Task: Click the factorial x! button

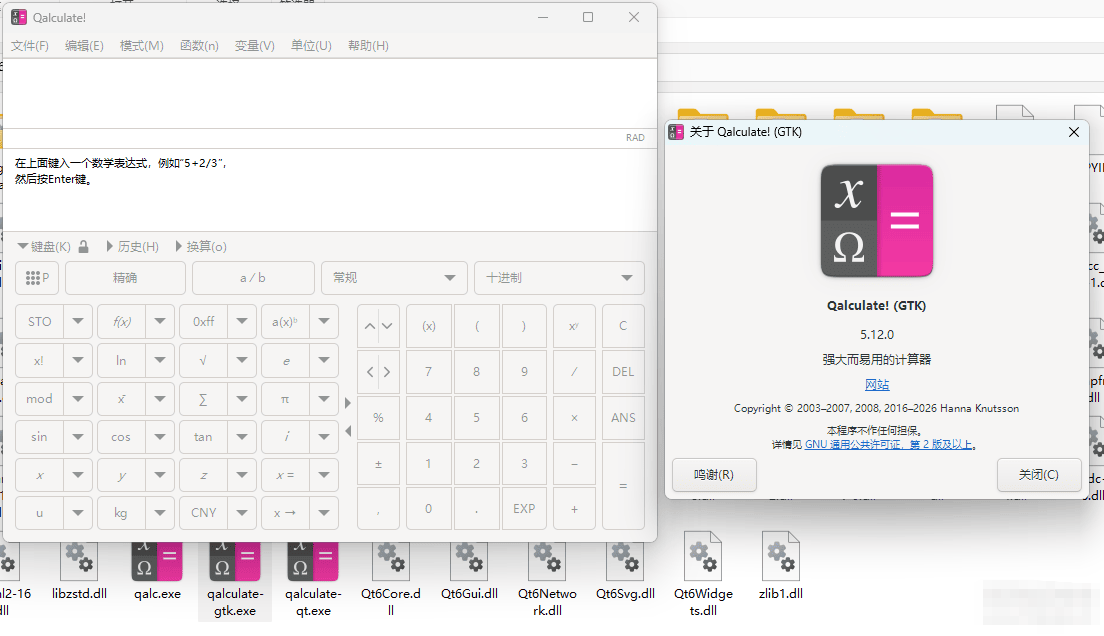Action: tap(39, 361)
